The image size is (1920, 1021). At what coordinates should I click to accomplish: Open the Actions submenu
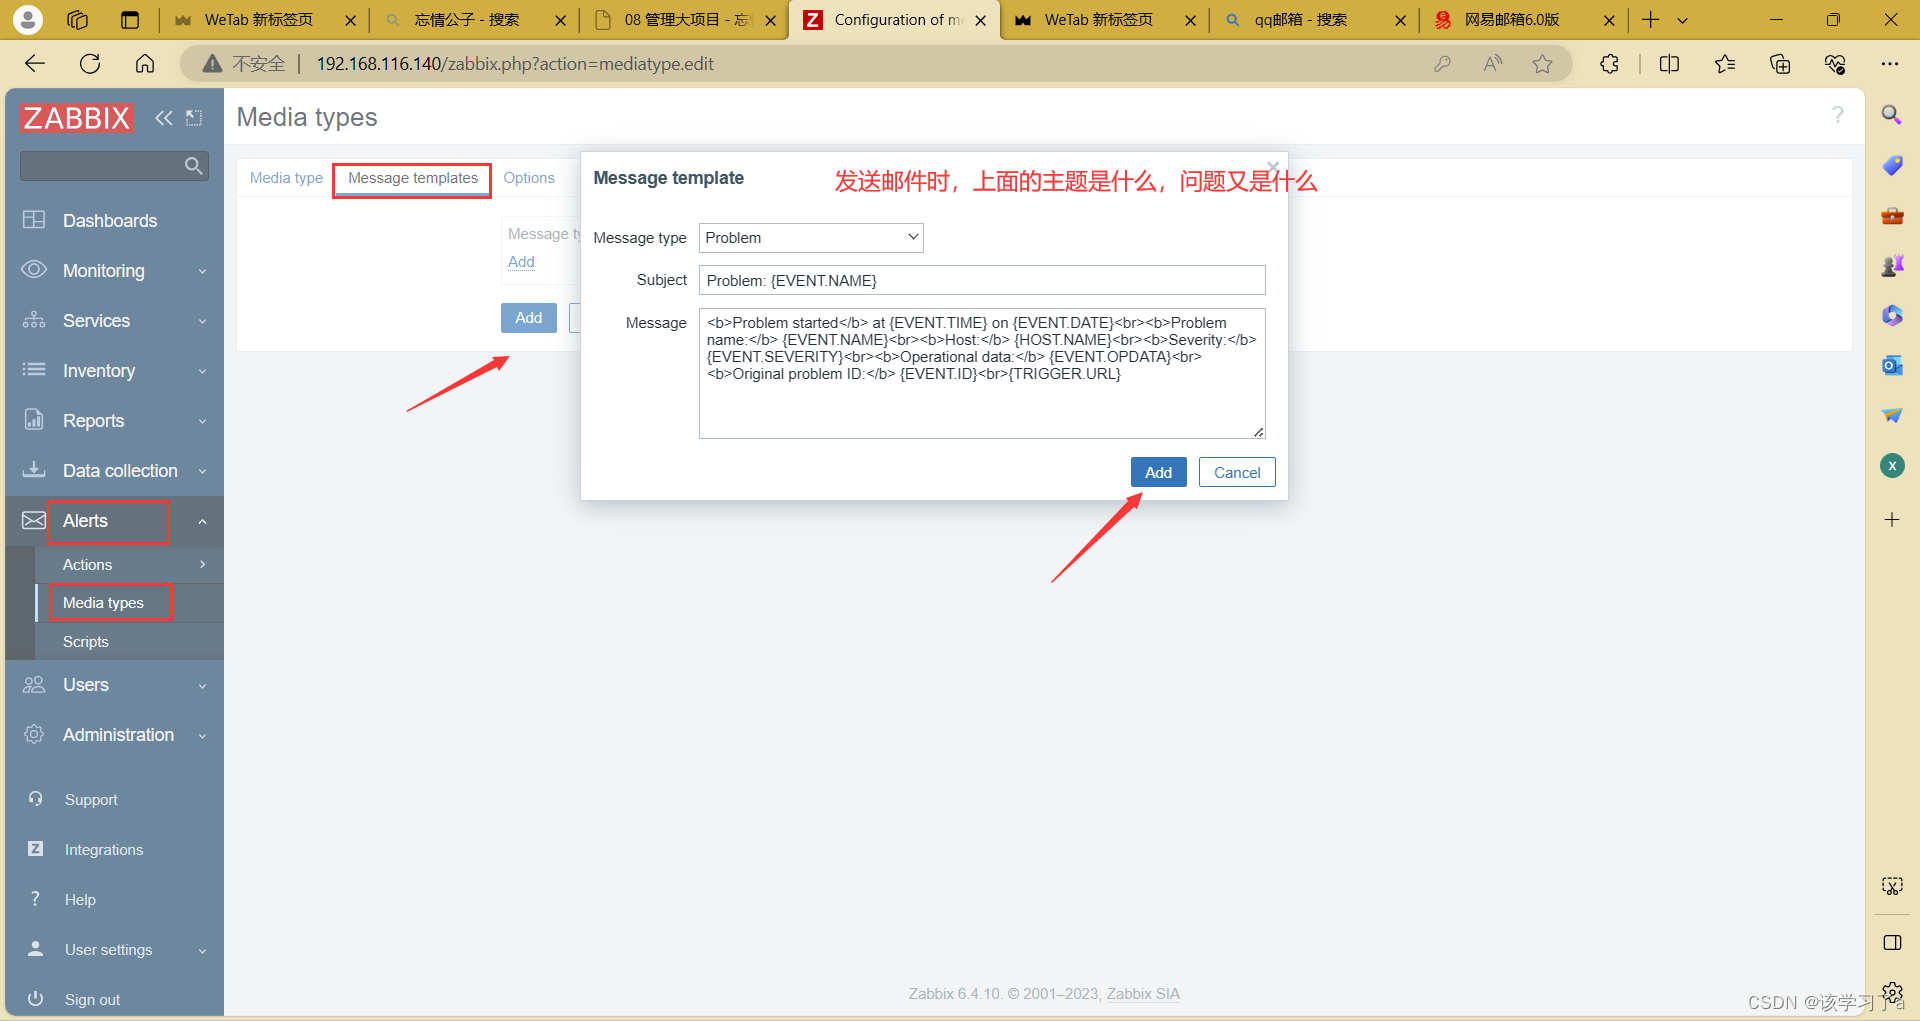(130, 565)
